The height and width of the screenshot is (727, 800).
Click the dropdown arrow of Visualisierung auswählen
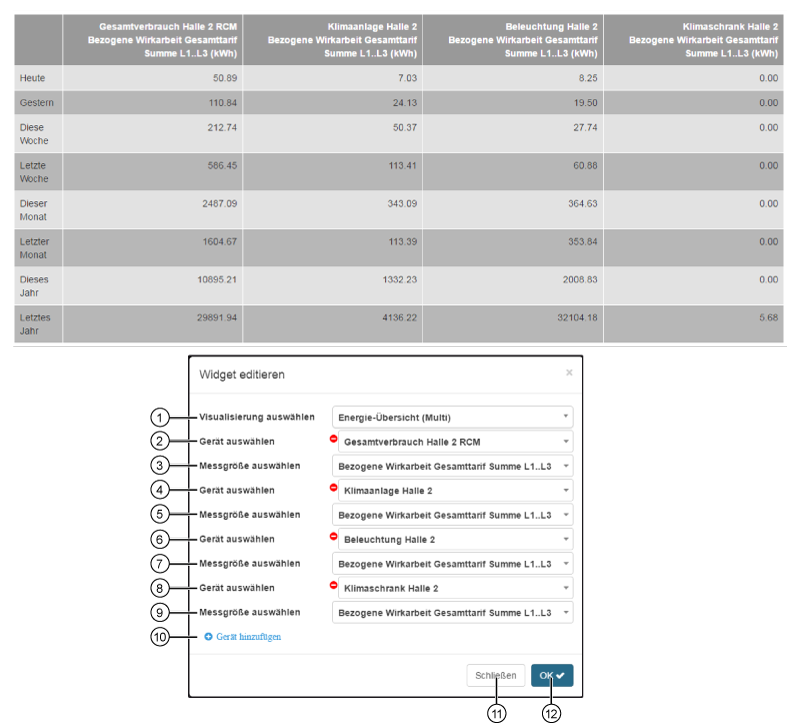tap(567, 416)
